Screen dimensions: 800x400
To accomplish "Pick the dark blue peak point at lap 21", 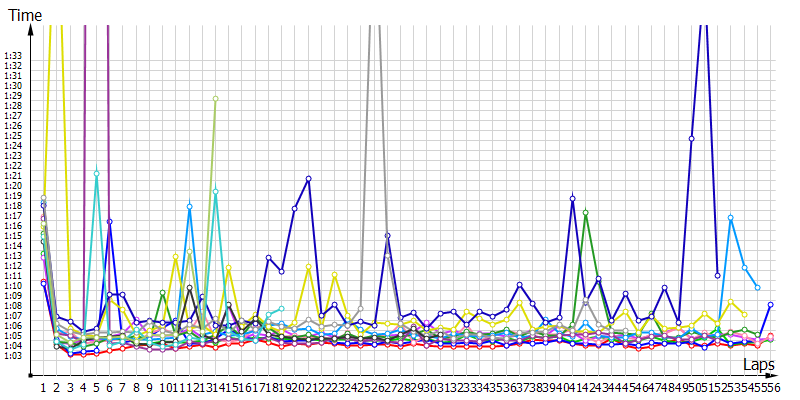I will pyautogui.click(x=308, y=178).
